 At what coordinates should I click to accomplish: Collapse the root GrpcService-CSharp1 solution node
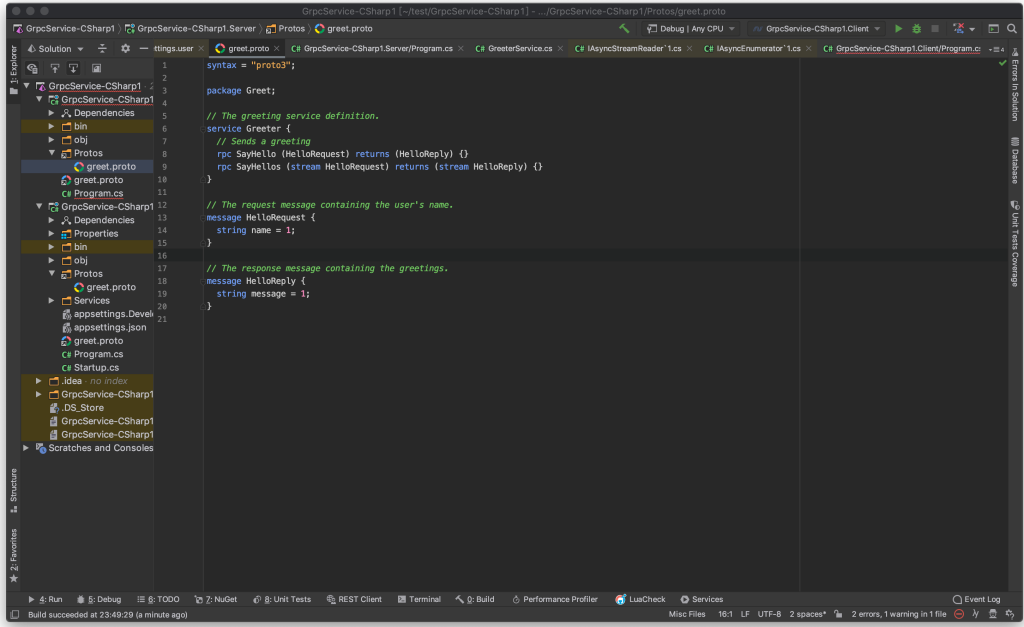pyautogui.click(x=27, y=86)
